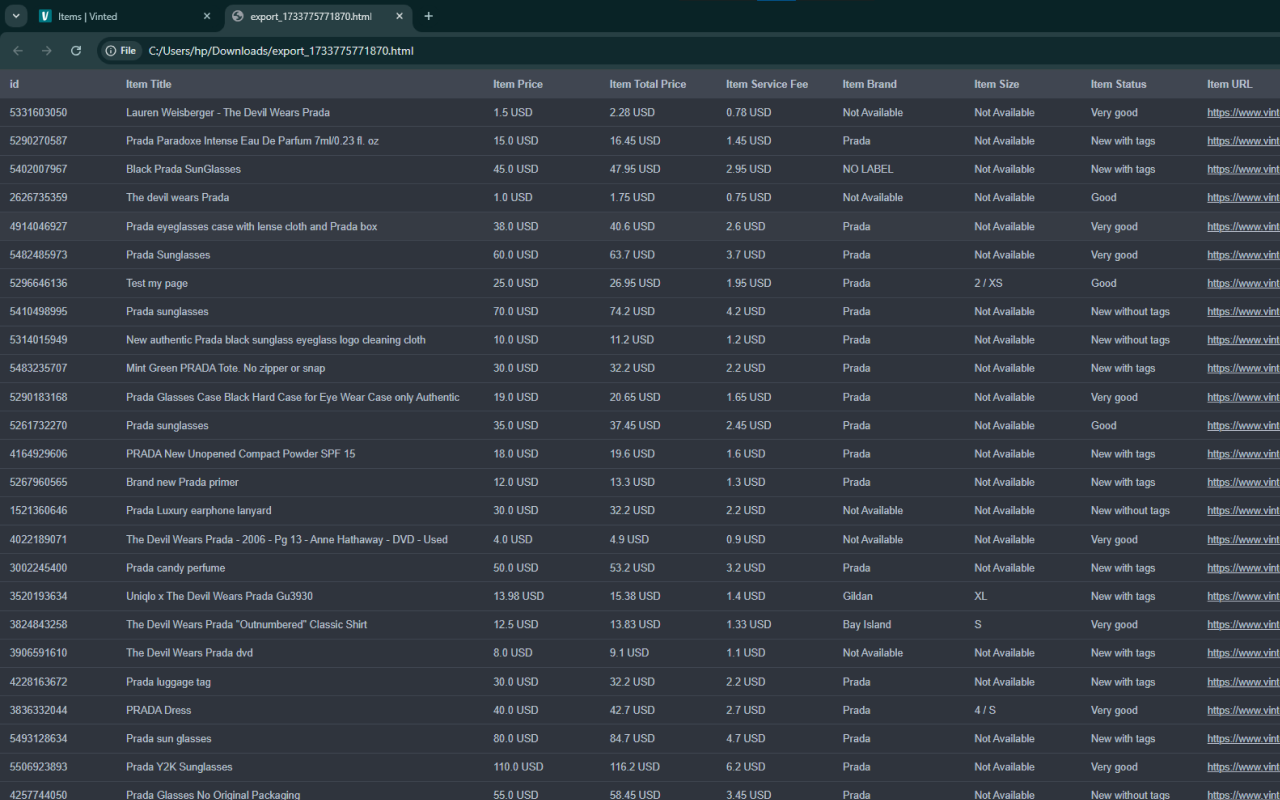Click title 'PRADA New Unopened Compact Powder SPF 15'

point(240,454)
